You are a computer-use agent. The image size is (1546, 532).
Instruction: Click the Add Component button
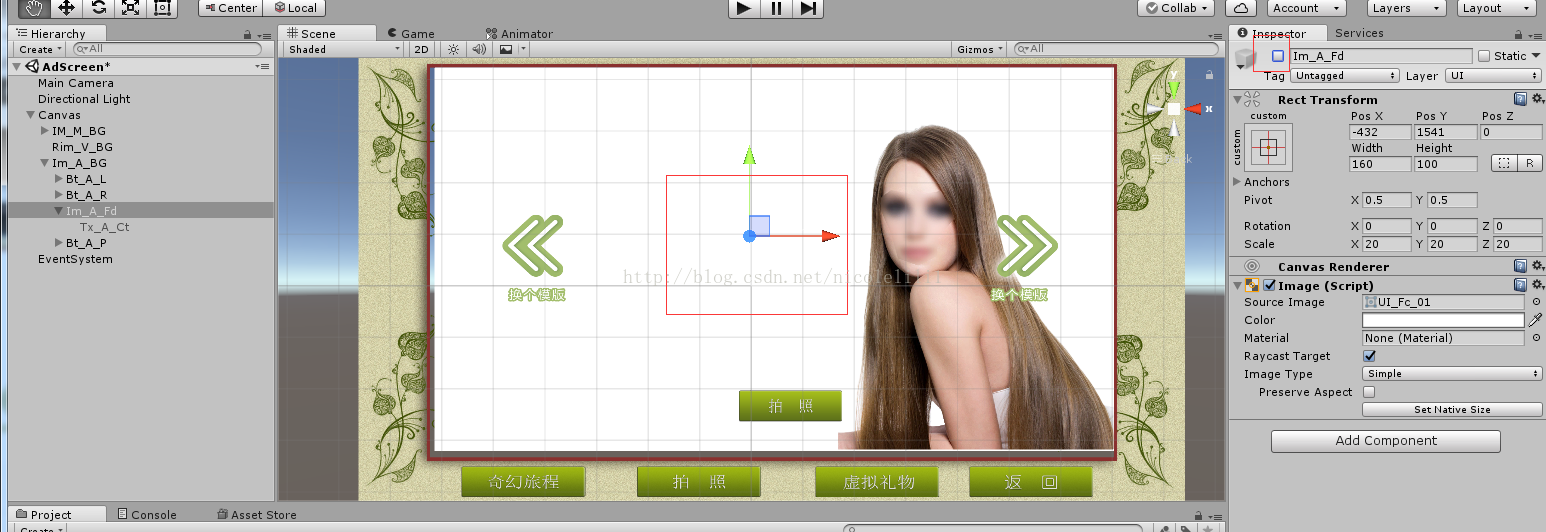tap(1386, 441)
